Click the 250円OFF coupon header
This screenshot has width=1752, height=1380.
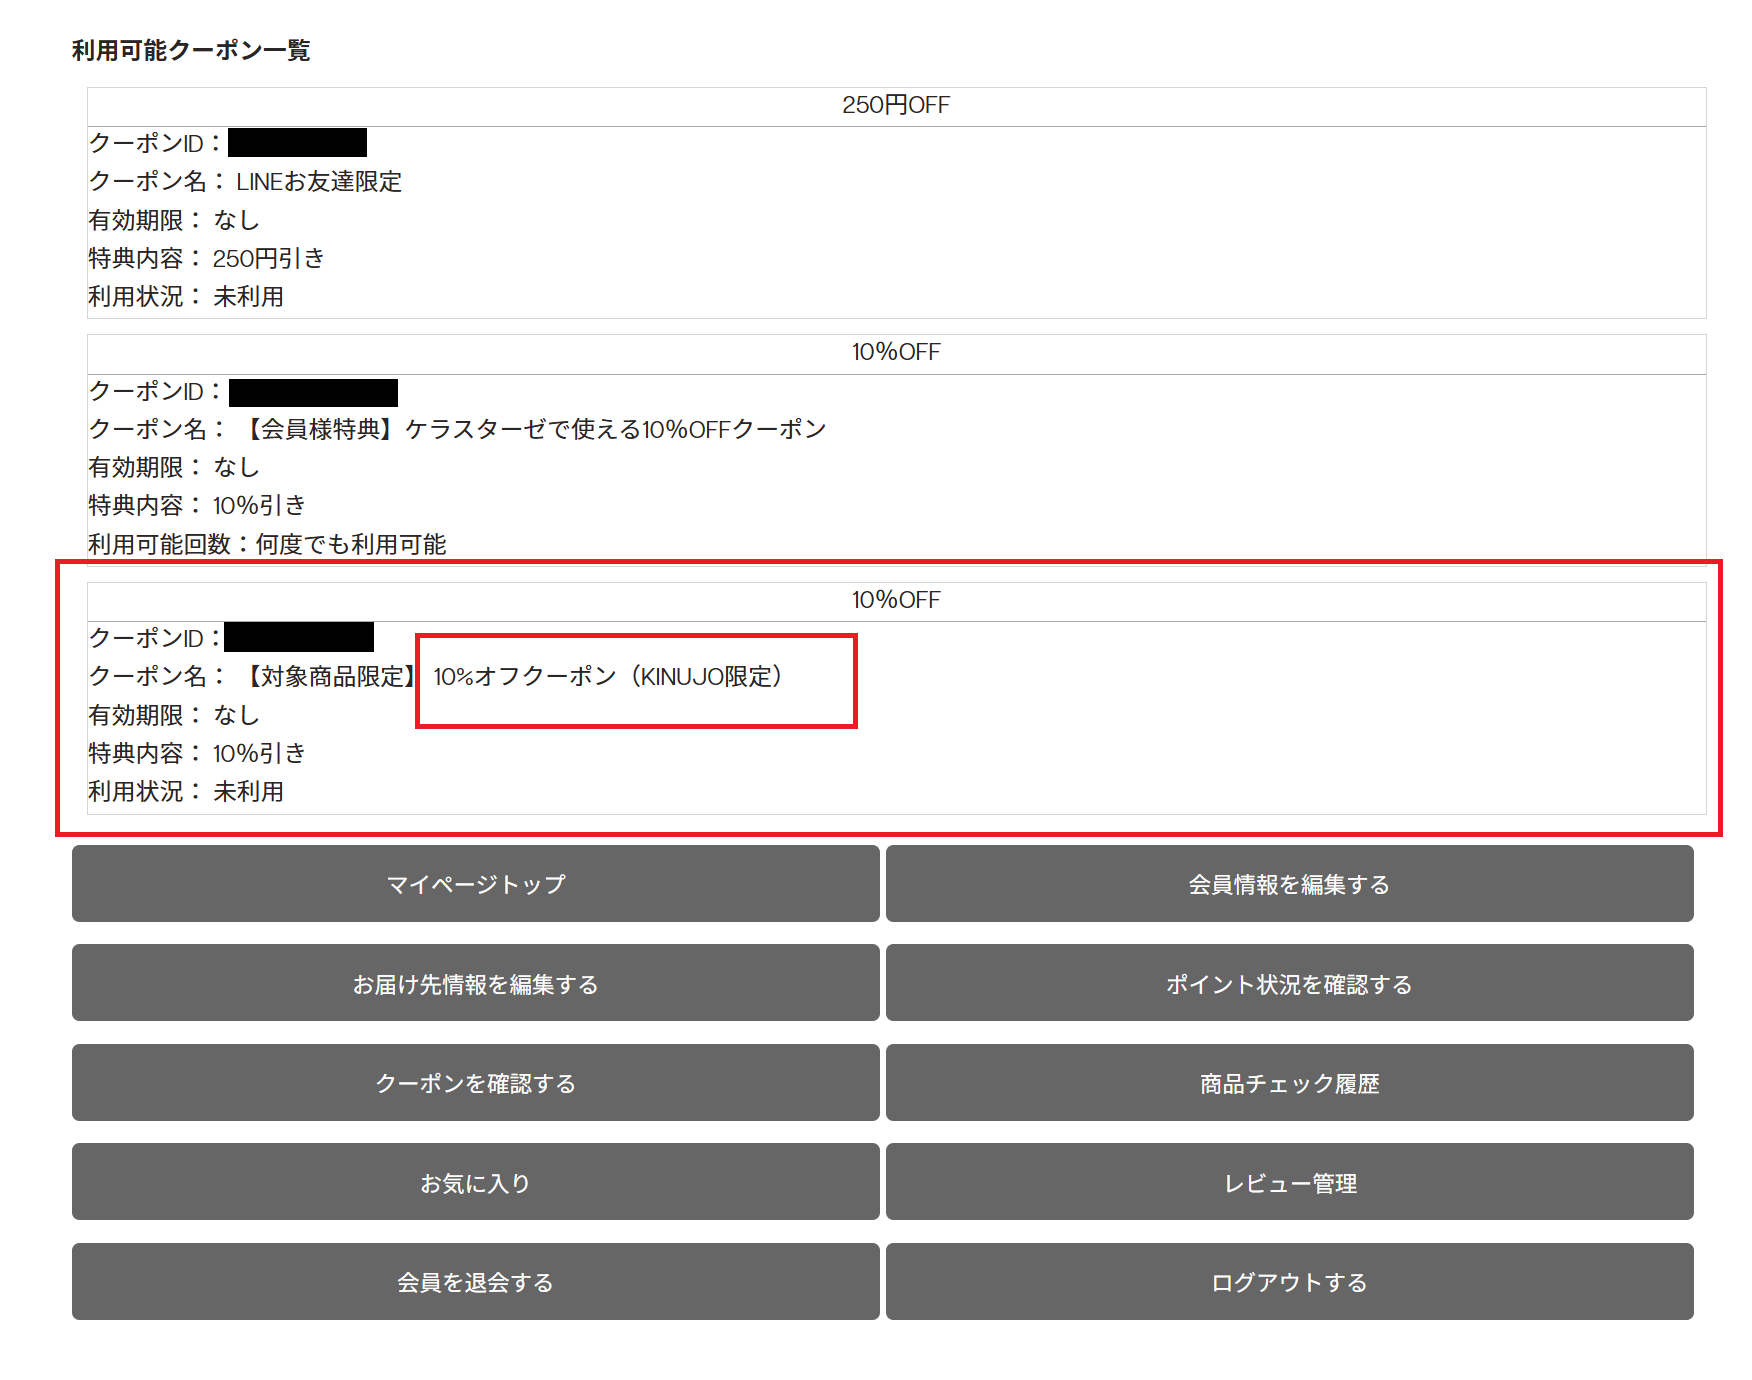pos(895,106)
